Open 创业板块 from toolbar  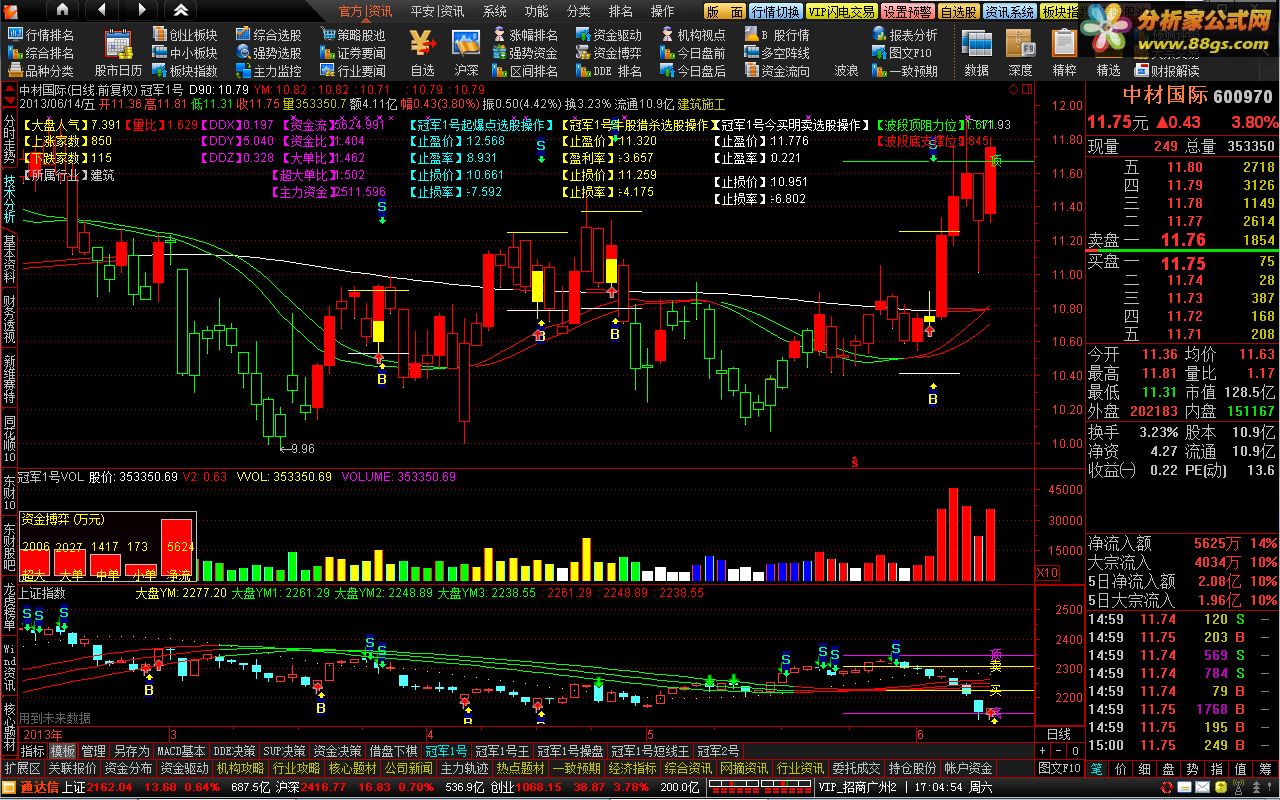point(184,35)
